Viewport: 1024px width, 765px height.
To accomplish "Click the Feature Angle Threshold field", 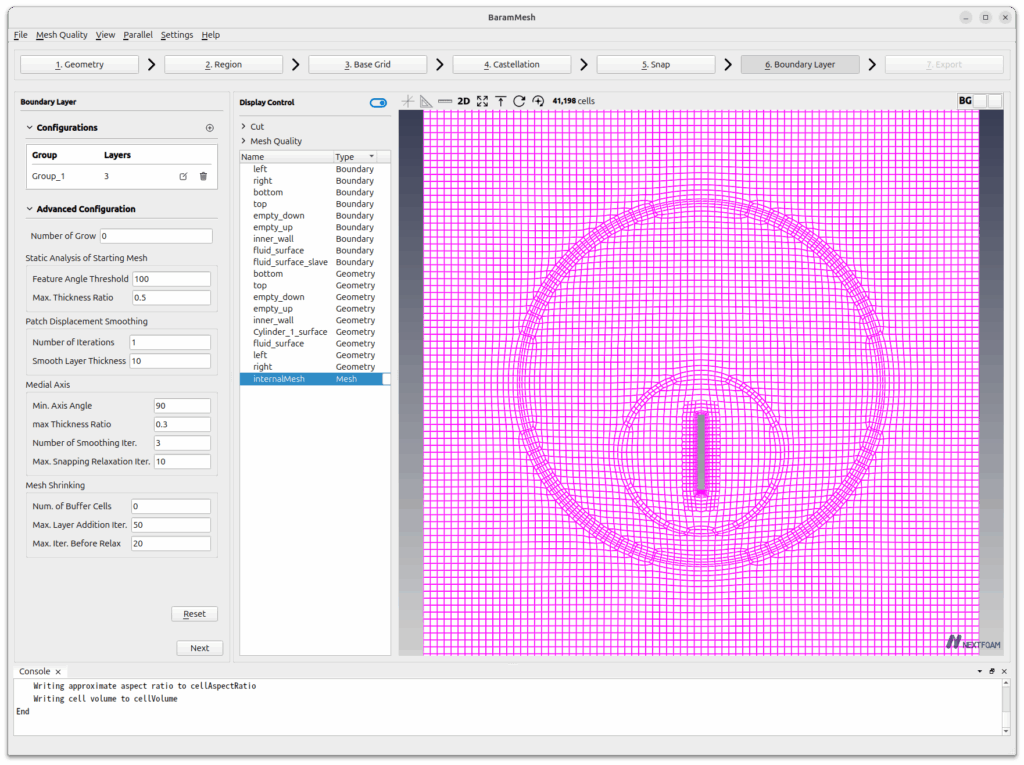I will click(172, 279).
